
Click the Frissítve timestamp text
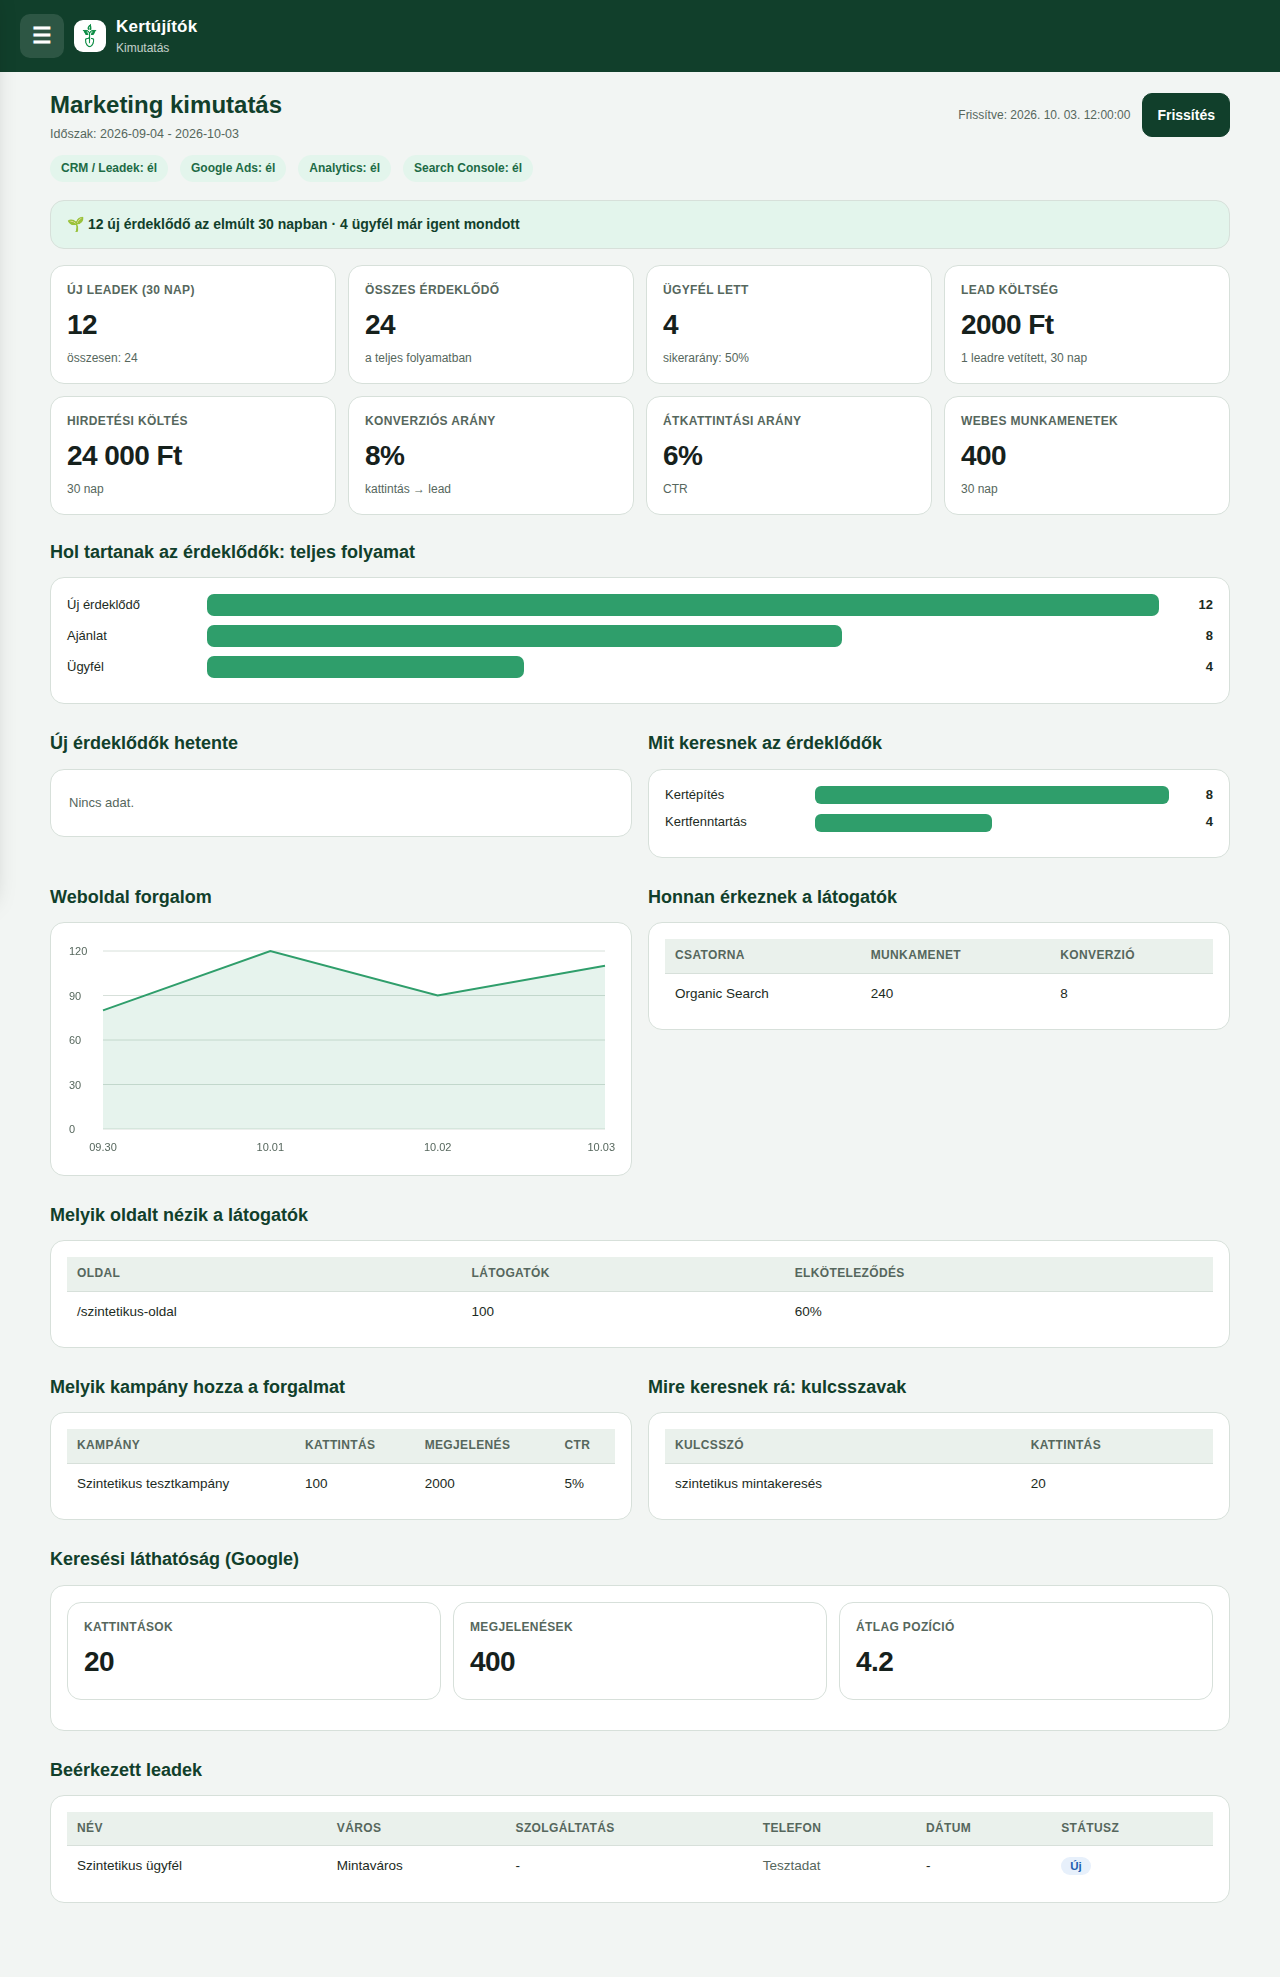click(1044, 115)
